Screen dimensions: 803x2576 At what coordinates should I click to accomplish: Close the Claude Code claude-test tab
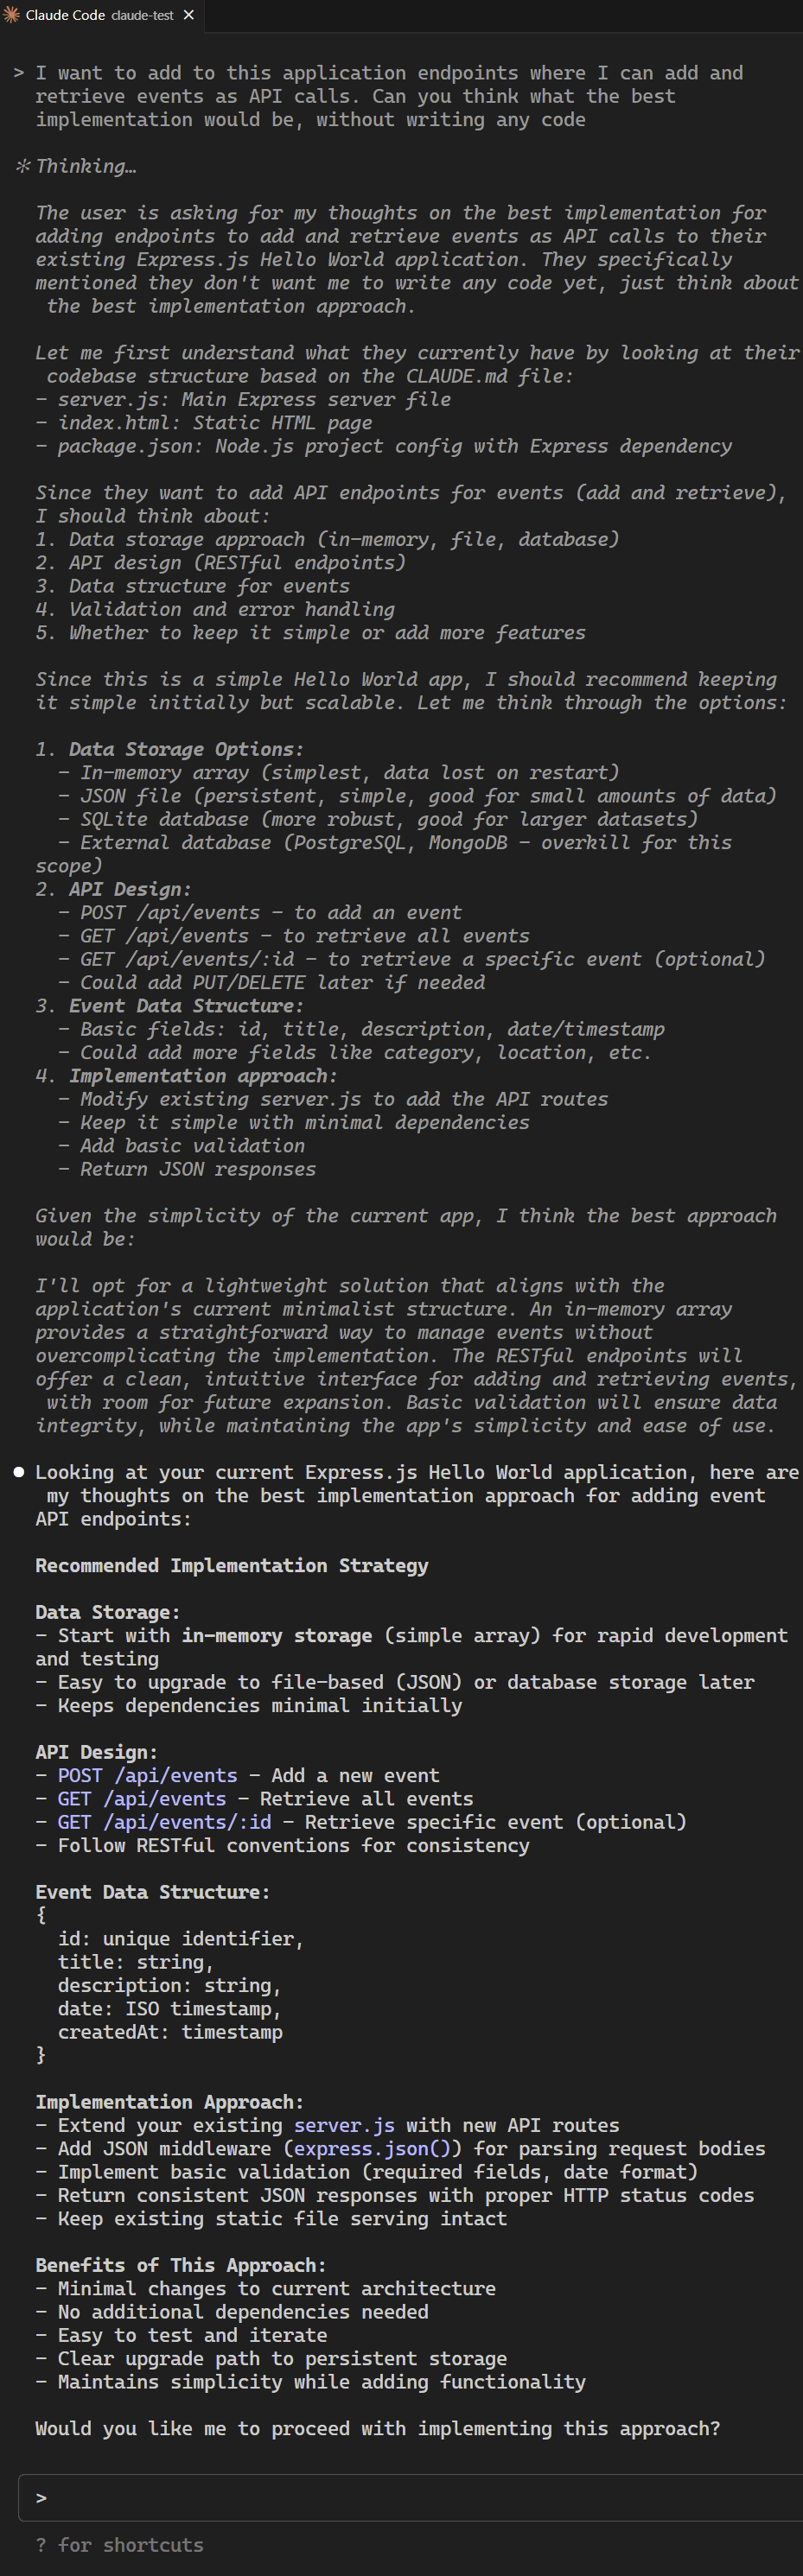tap(189, 15)
